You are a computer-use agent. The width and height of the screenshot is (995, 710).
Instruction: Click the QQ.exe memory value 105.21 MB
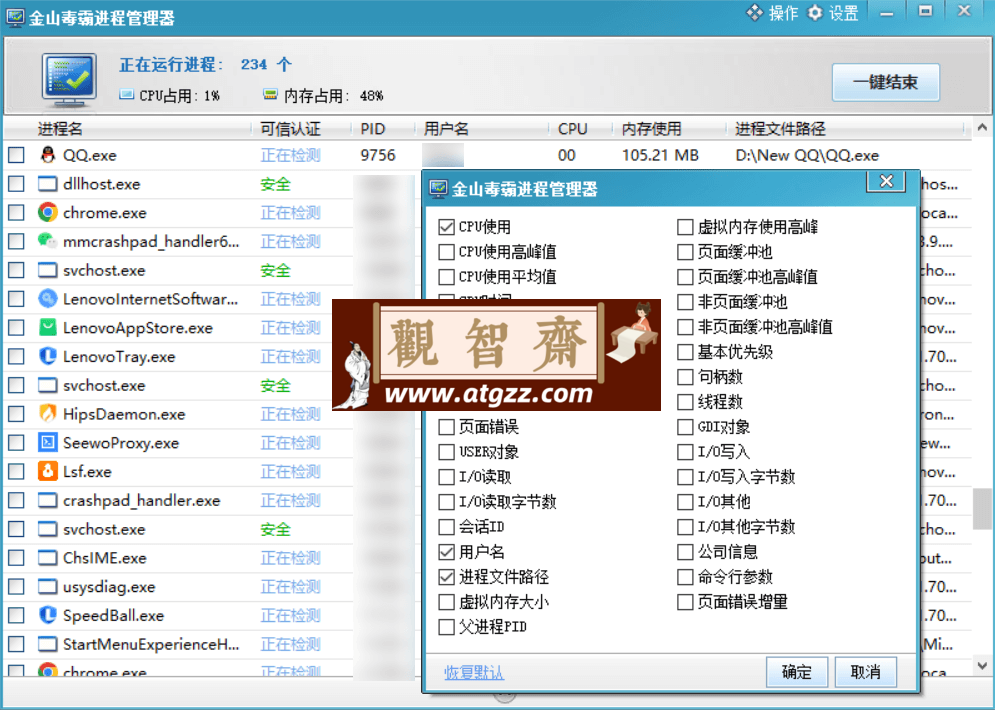(660, 155)
